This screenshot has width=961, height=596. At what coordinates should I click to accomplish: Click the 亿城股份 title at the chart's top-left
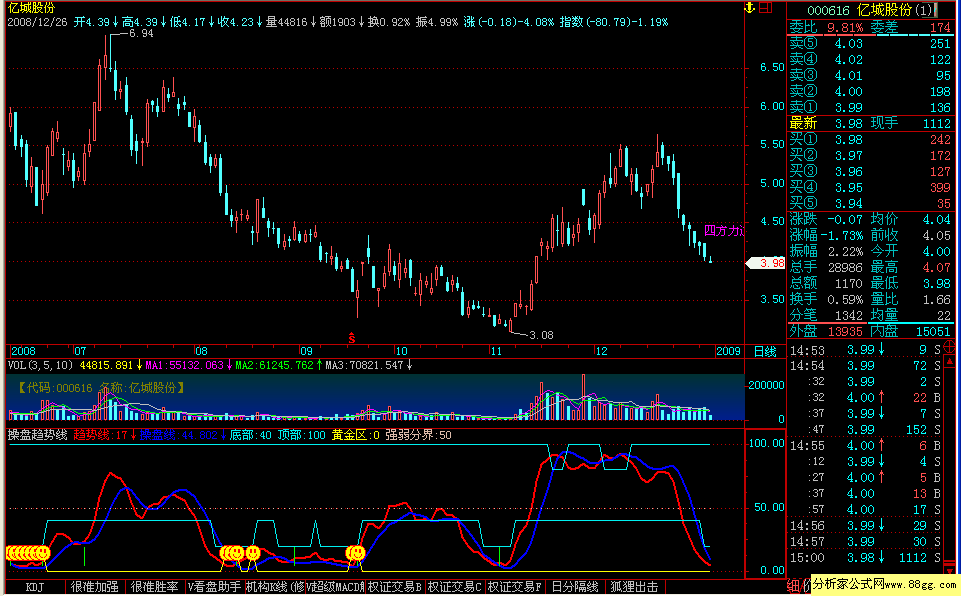(x=31, y=8)
